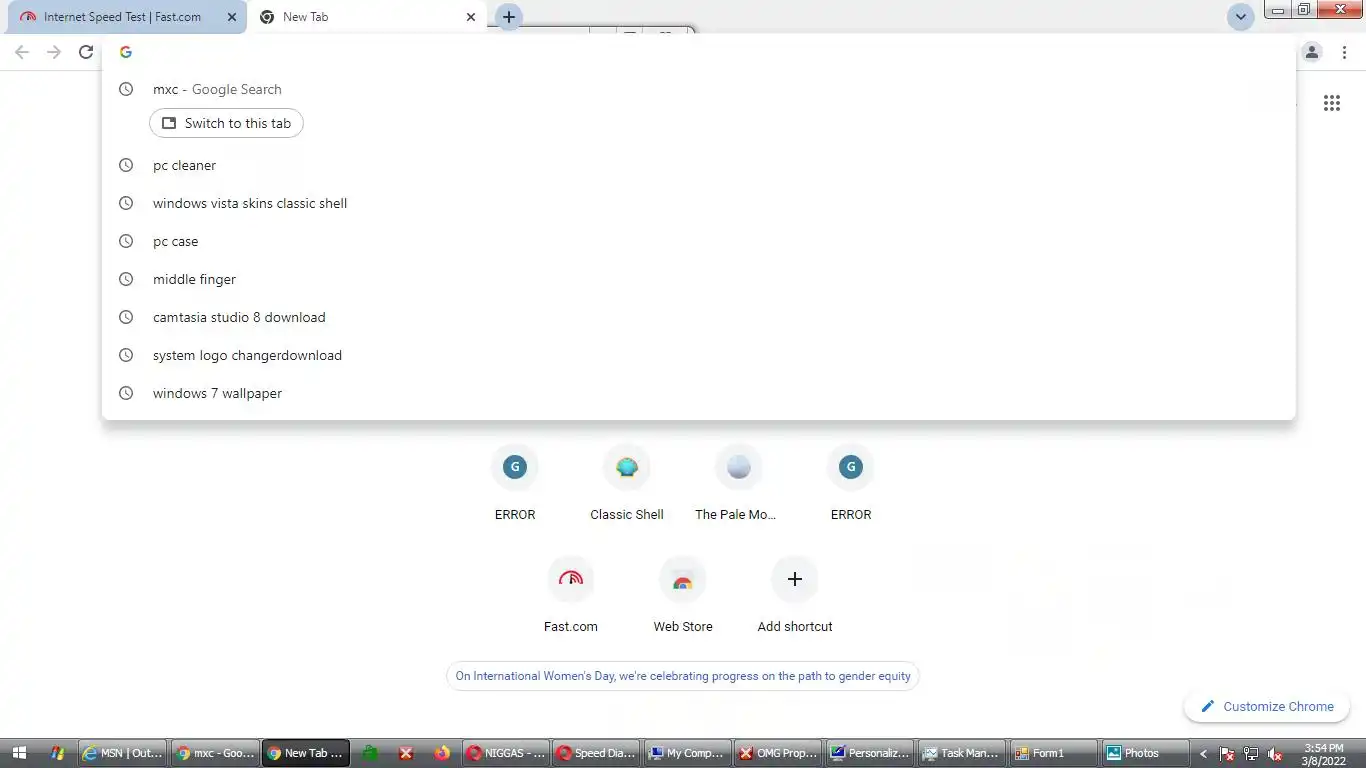This screenshot has height=768, width=1366.
Task: Open the first ERROR shortcut tile
Action: click(515, 483)
